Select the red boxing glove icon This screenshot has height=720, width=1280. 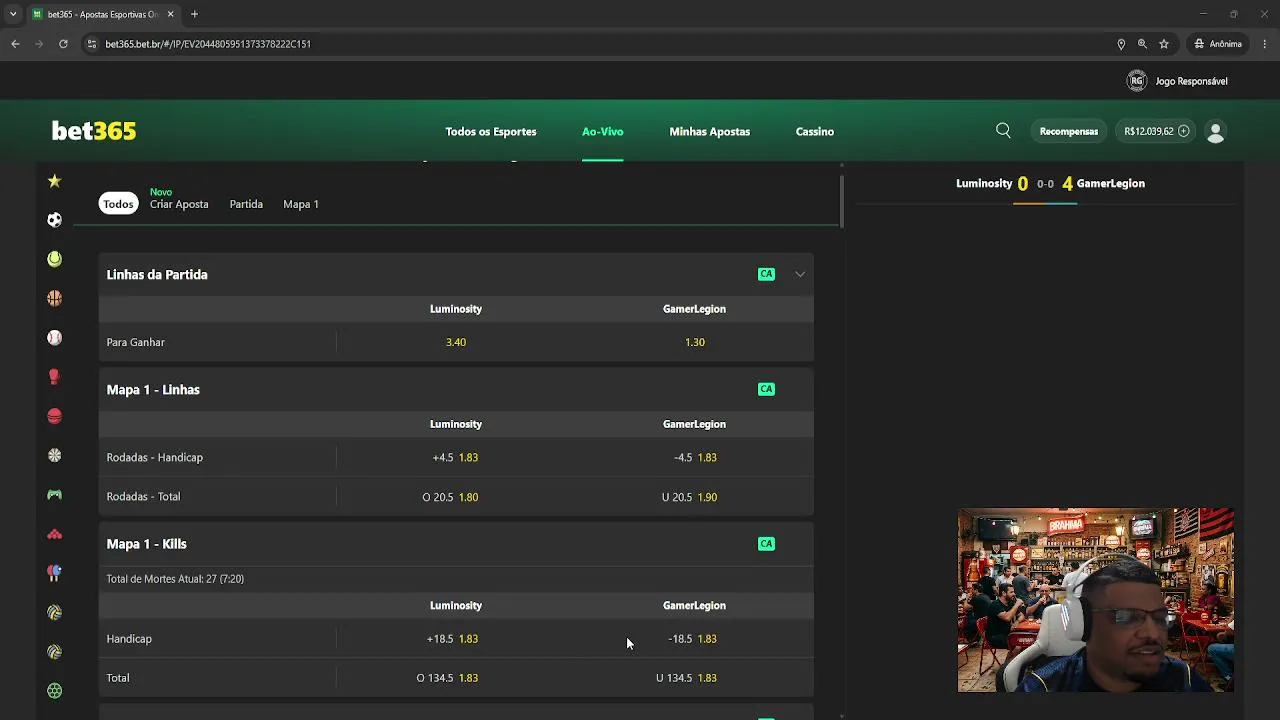(54, 377)
